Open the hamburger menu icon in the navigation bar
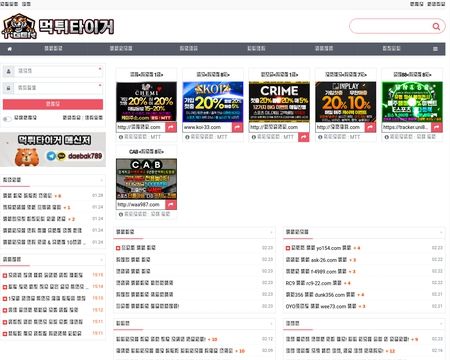450x360 pixels. pyautogui.click(x=435, y=49)
